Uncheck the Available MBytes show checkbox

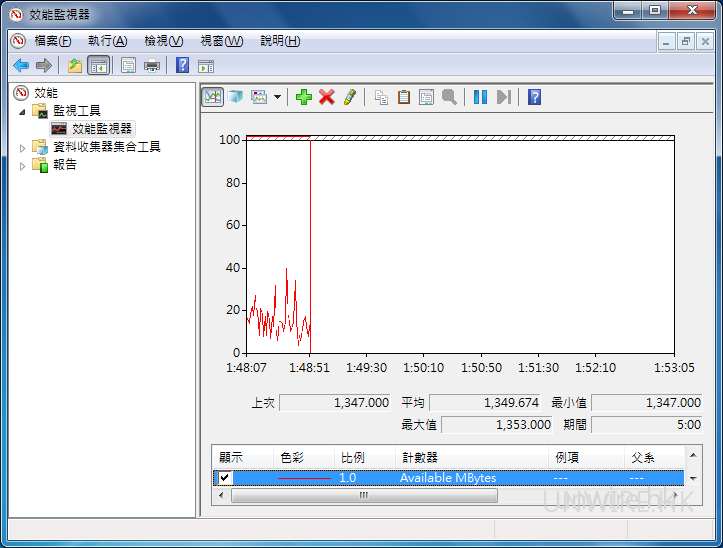coord(225,478)
